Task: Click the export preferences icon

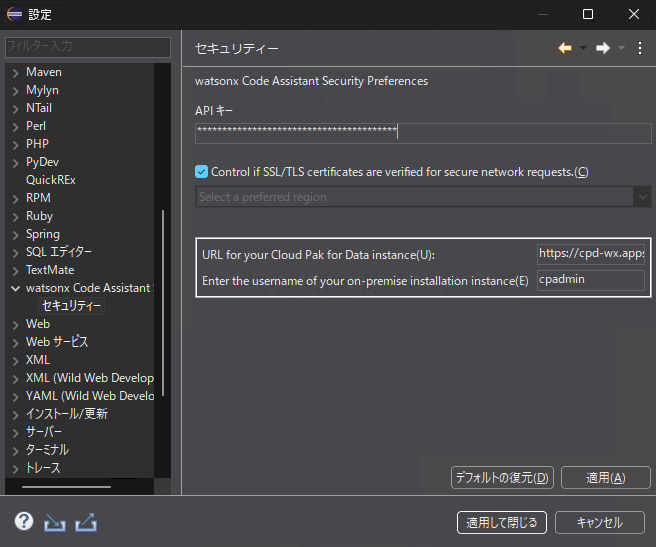Action: click(86, 522)
